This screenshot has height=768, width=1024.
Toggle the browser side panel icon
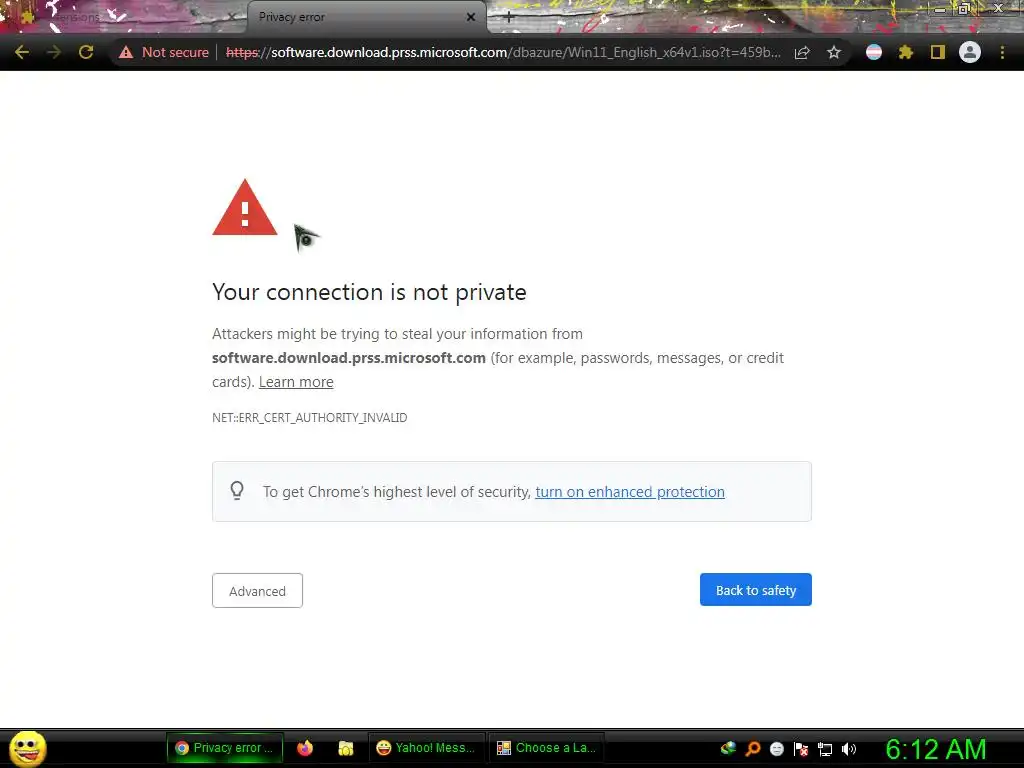937,52
